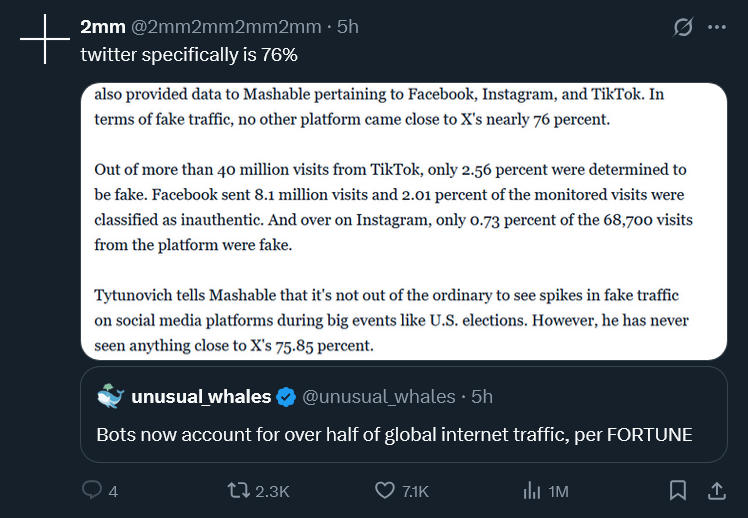
Task: Click the tweet text "twitter specifically is 76%"
Action: [189, 55]
